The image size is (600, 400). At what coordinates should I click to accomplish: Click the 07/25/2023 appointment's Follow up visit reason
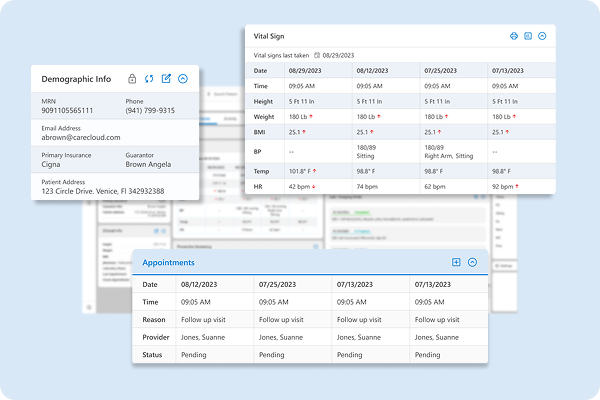[288, 320]
